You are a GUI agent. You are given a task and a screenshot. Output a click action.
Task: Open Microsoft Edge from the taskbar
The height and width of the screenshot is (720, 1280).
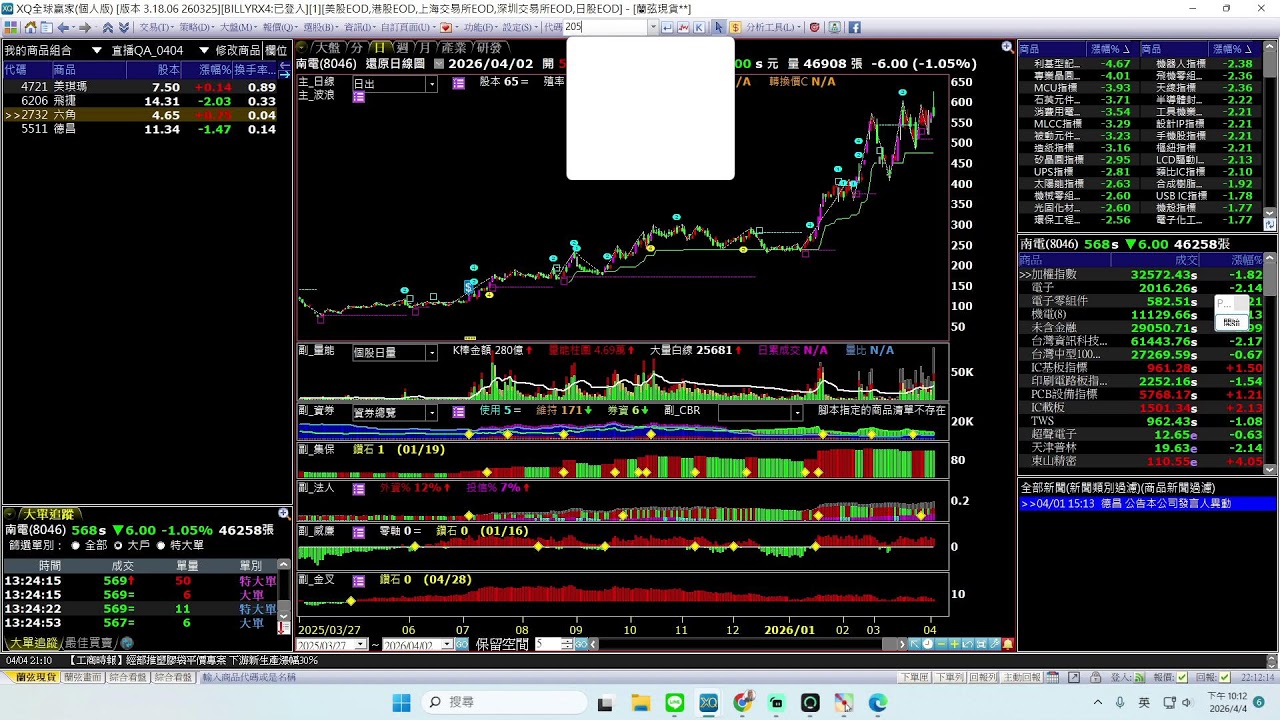click(878, 703)
